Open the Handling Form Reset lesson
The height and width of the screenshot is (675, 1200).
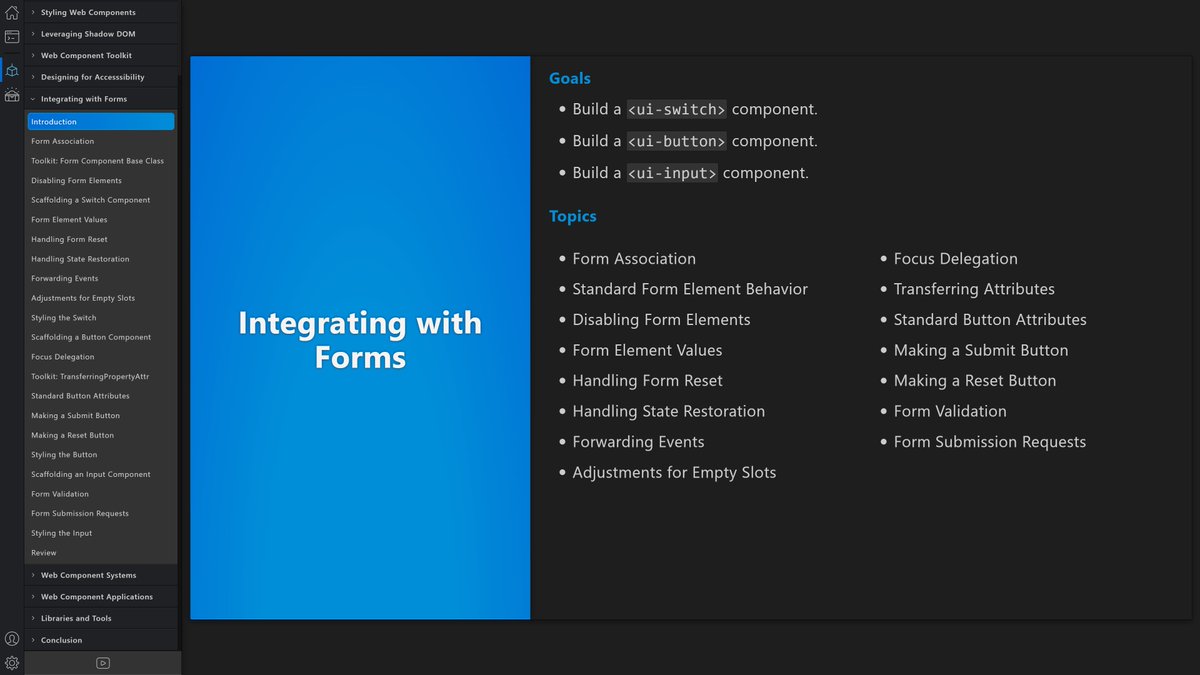pyautogui.click(x=101, y=239)
